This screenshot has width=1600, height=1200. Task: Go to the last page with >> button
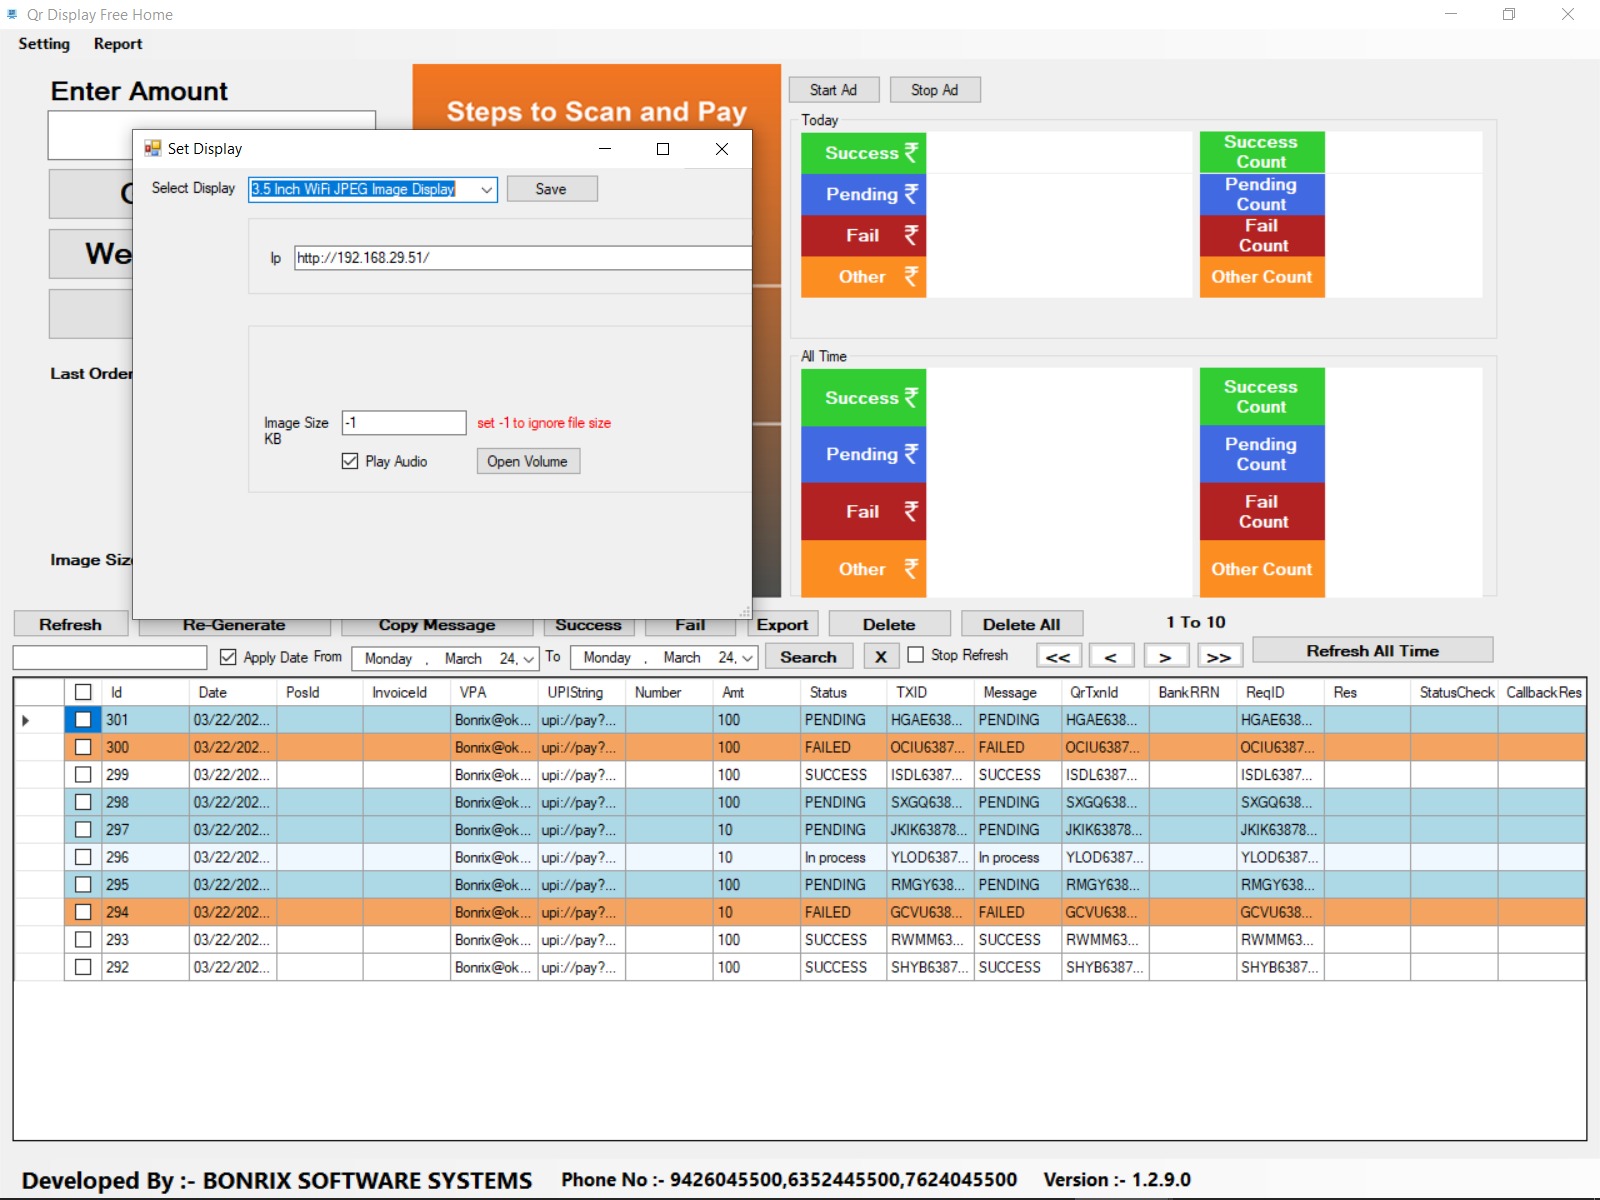(1219, 657)
